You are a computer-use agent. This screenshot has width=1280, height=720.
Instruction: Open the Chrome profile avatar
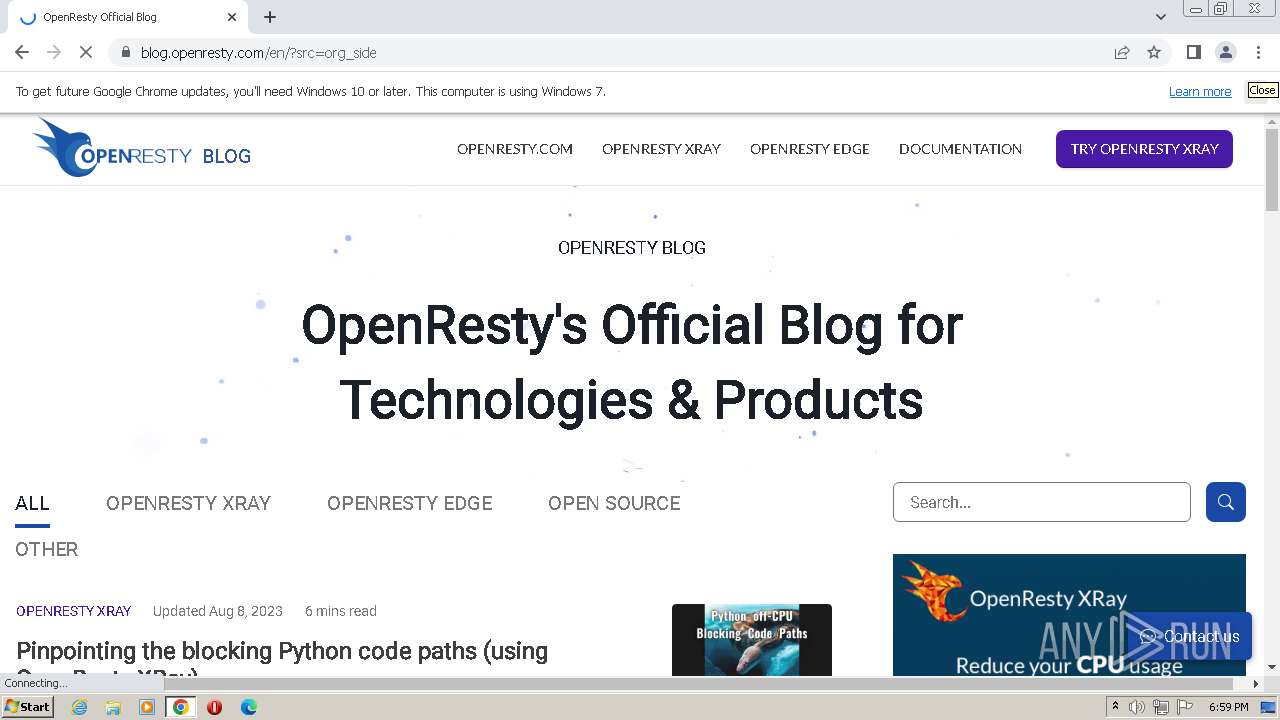click(1225, 52)
